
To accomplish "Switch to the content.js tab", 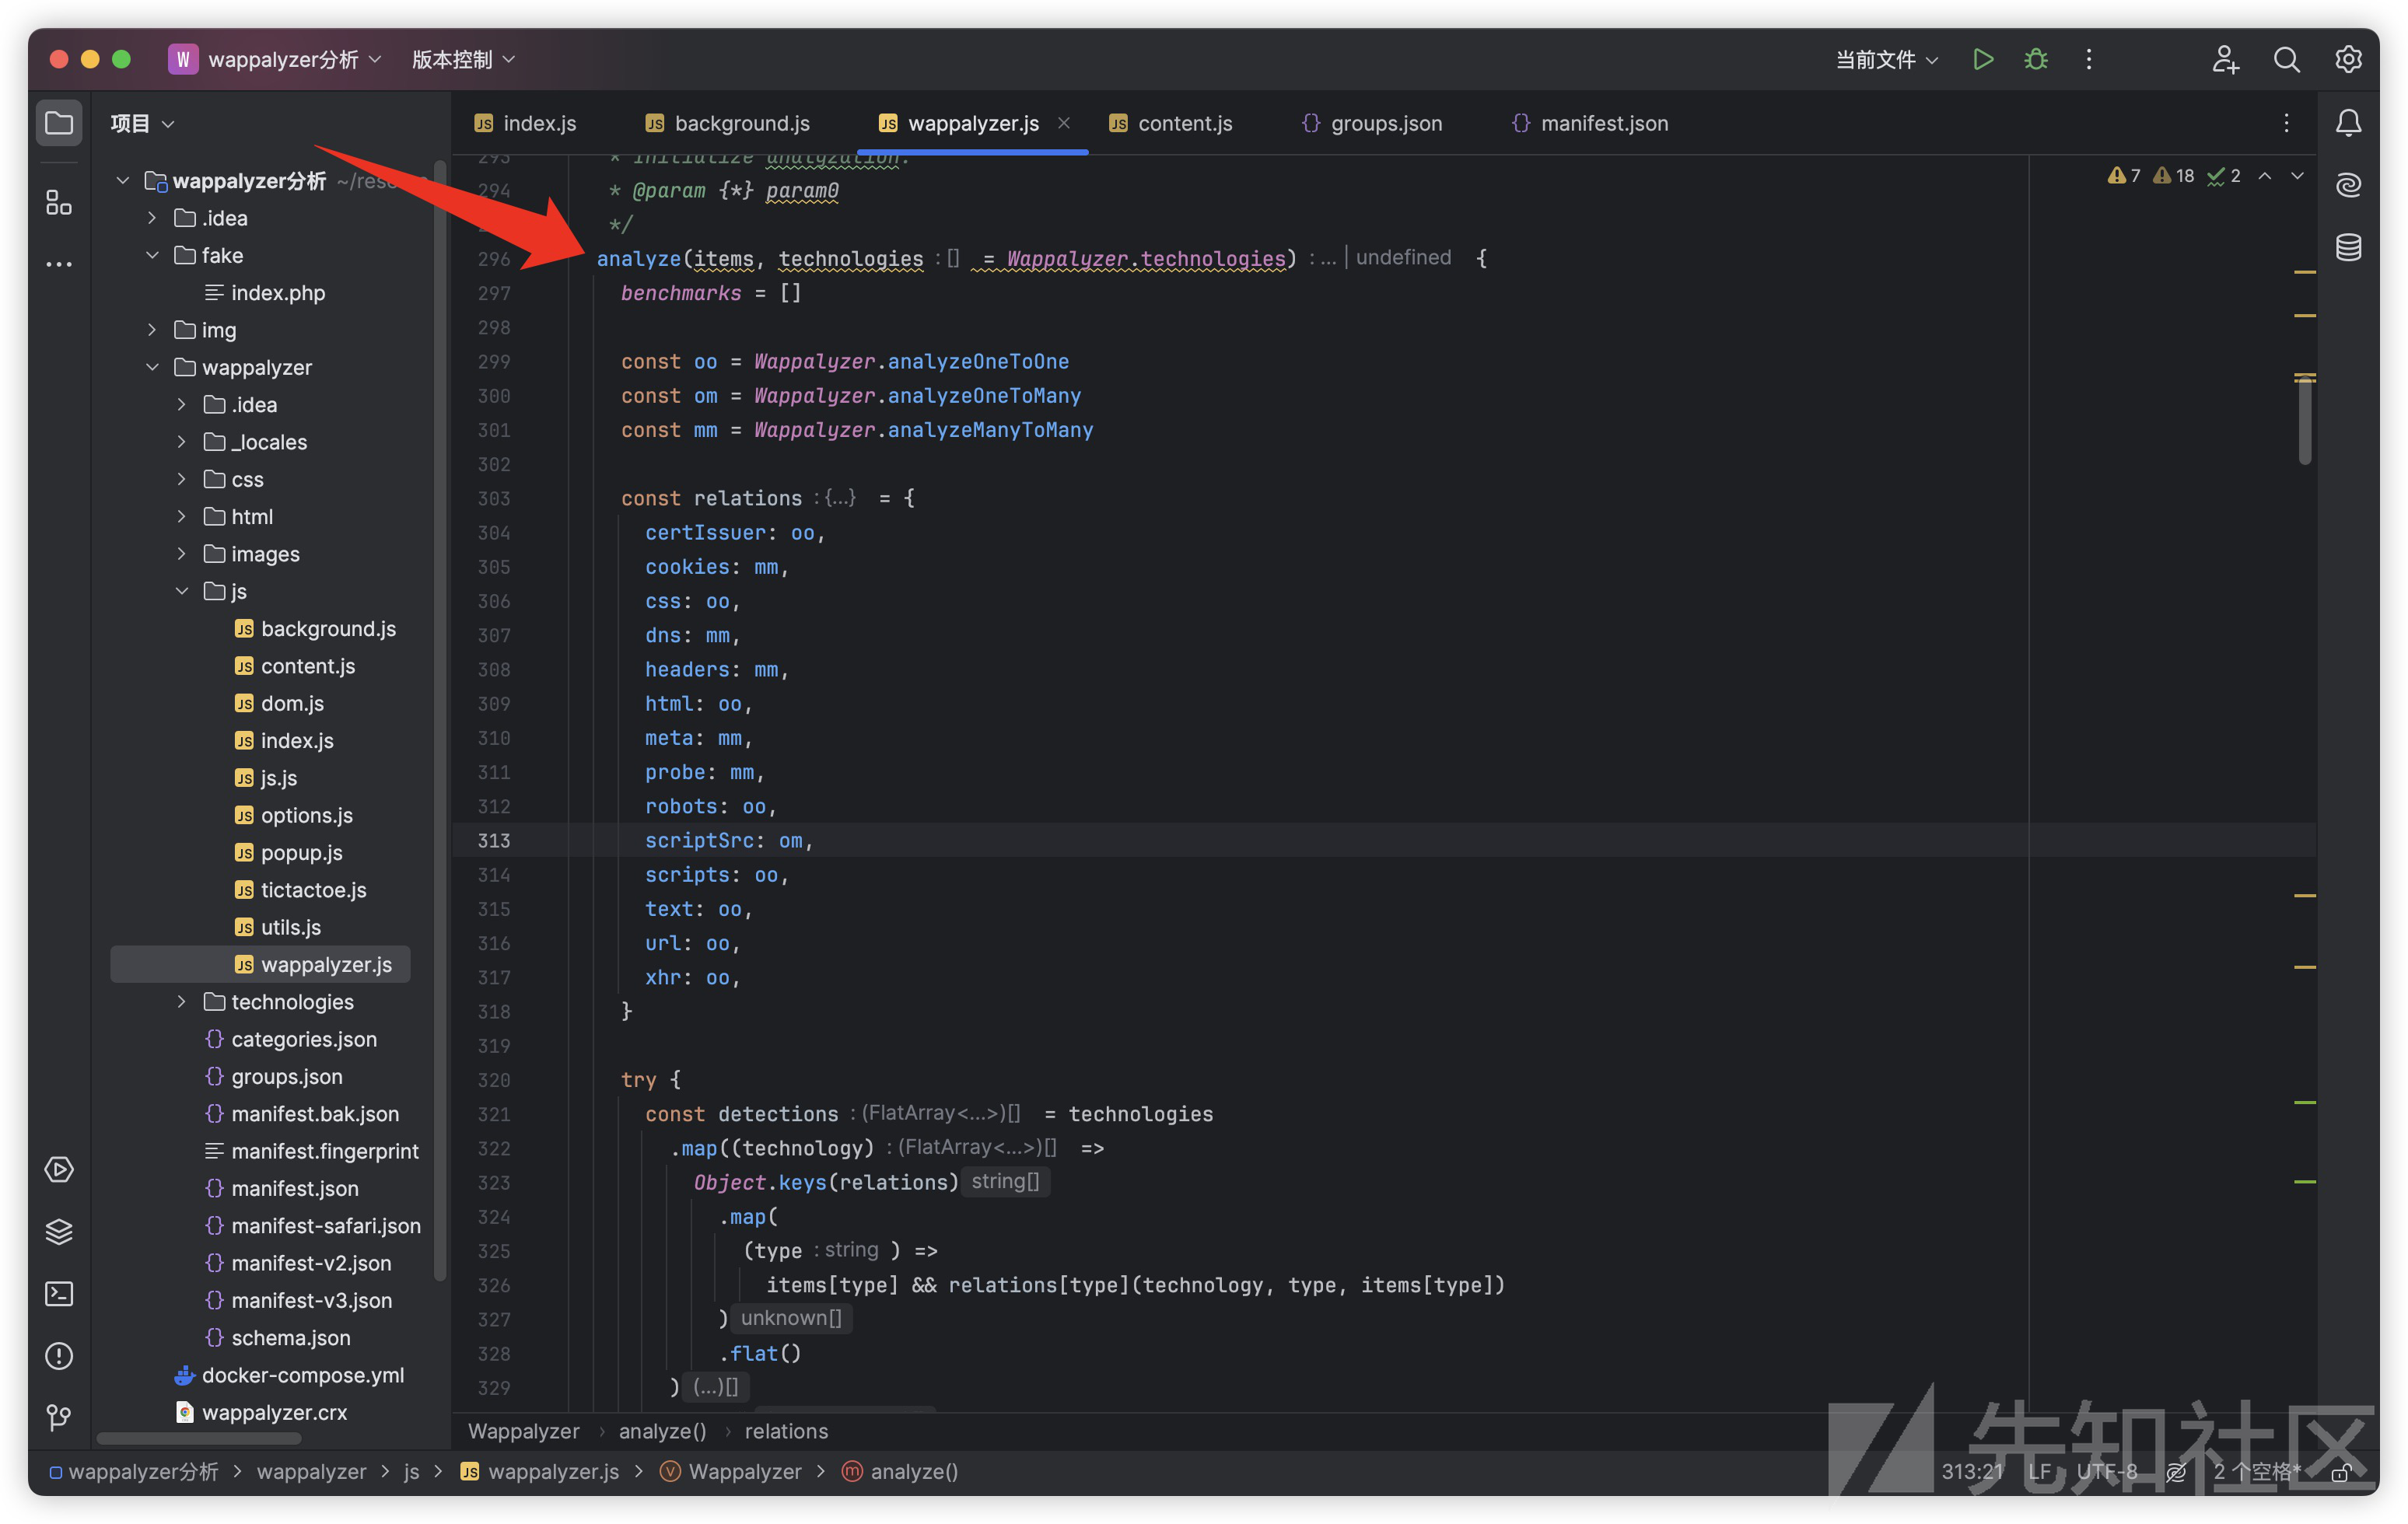I will (x=1171, y=123).
